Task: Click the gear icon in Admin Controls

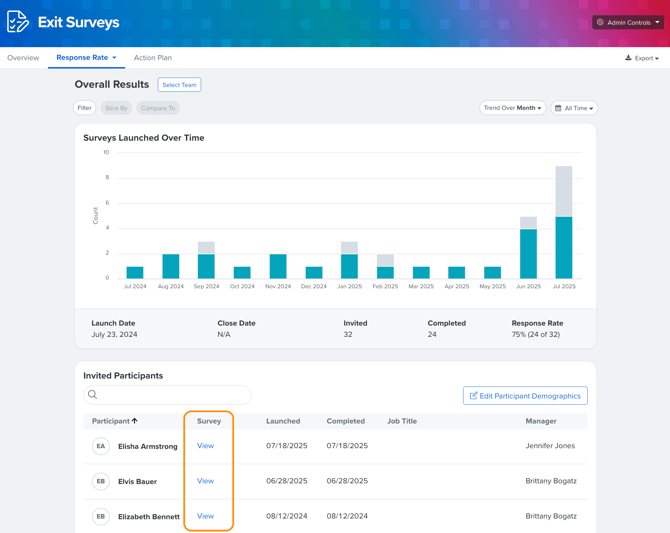Action: (x=601, y=22)
